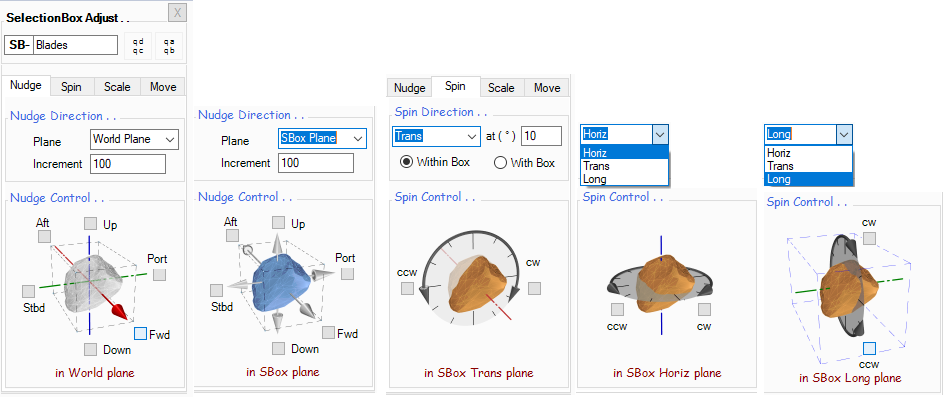The width and height of the screenshot is (947, 397).
Task: Switch to the Scale tab in first panel
Action: coord(117,87)
